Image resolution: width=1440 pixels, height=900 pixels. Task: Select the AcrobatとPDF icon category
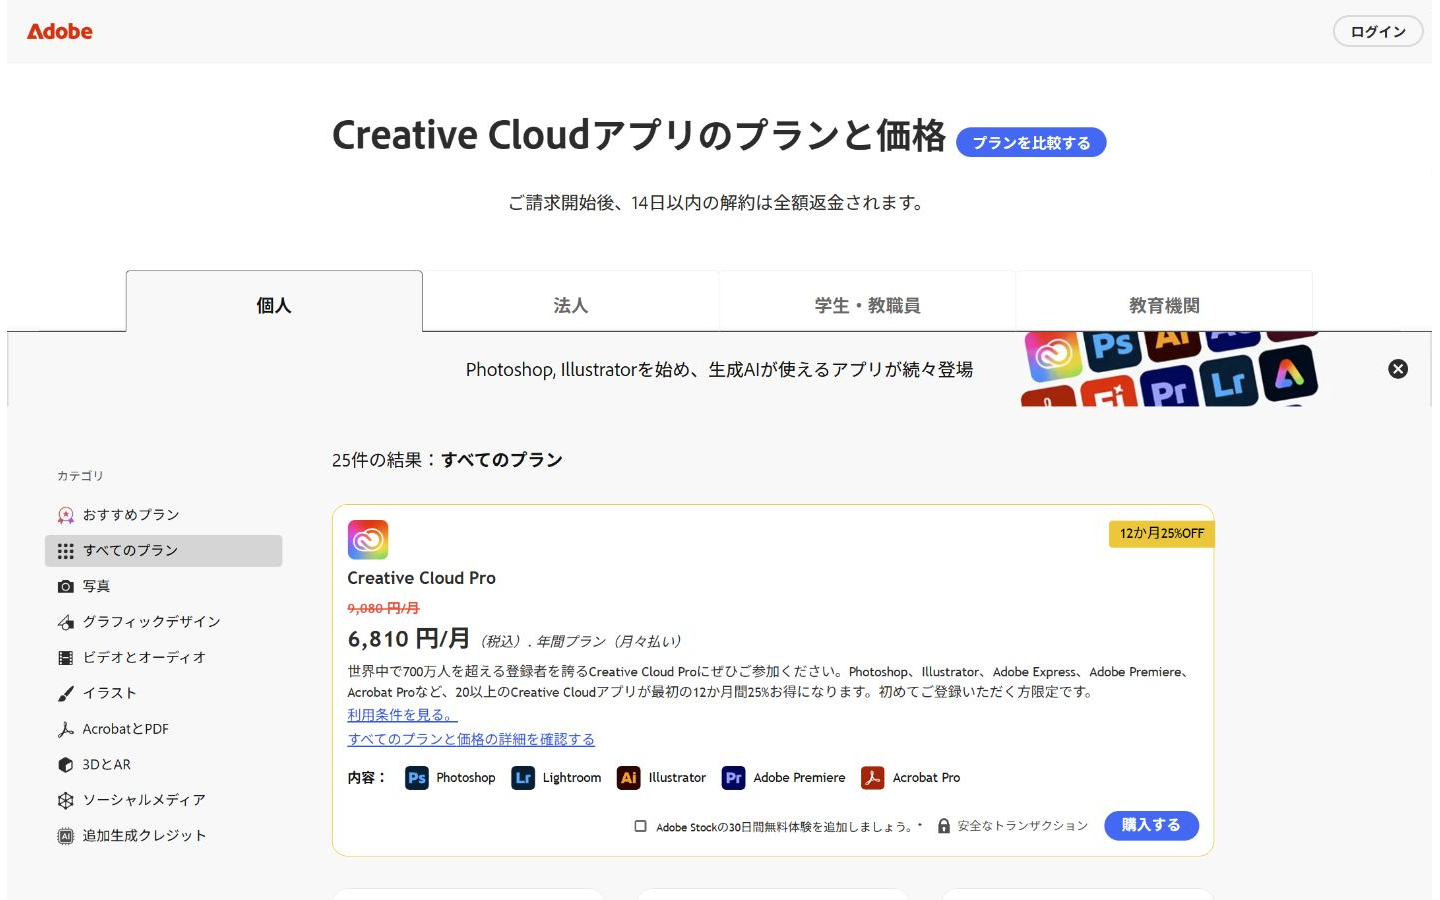click(66, 729)
